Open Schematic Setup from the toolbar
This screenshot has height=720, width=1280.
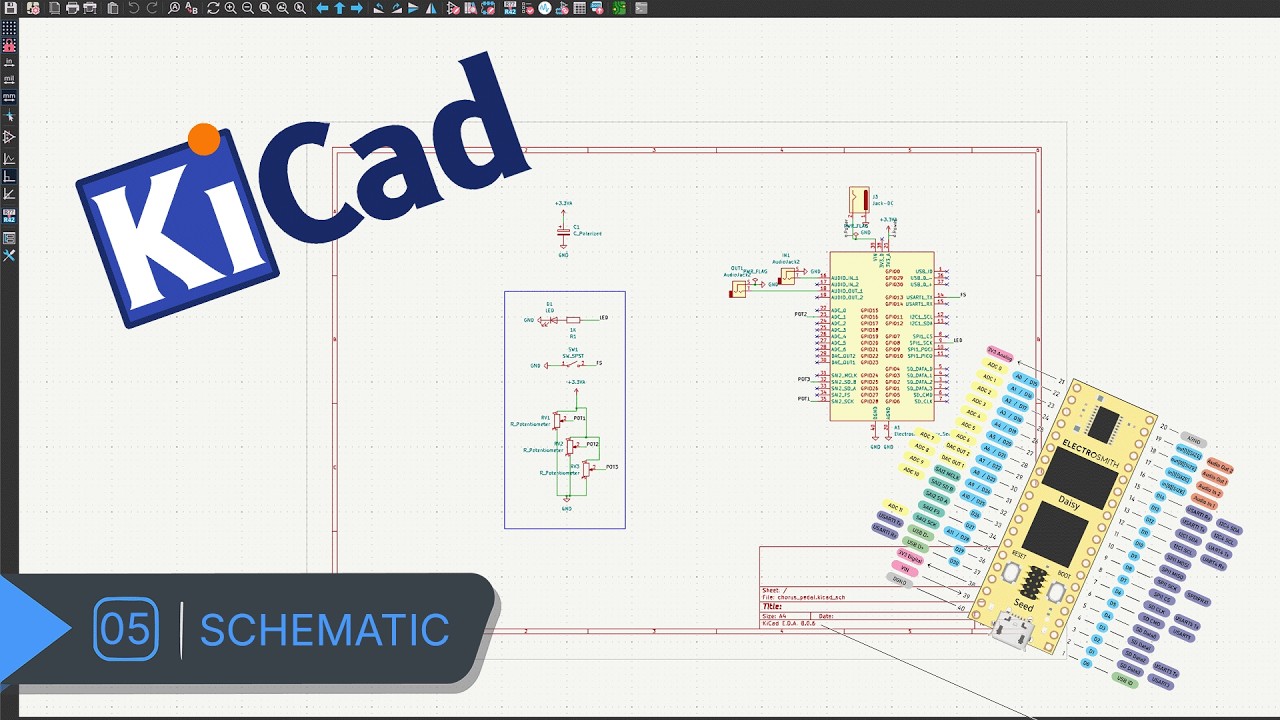pos(33,8)
